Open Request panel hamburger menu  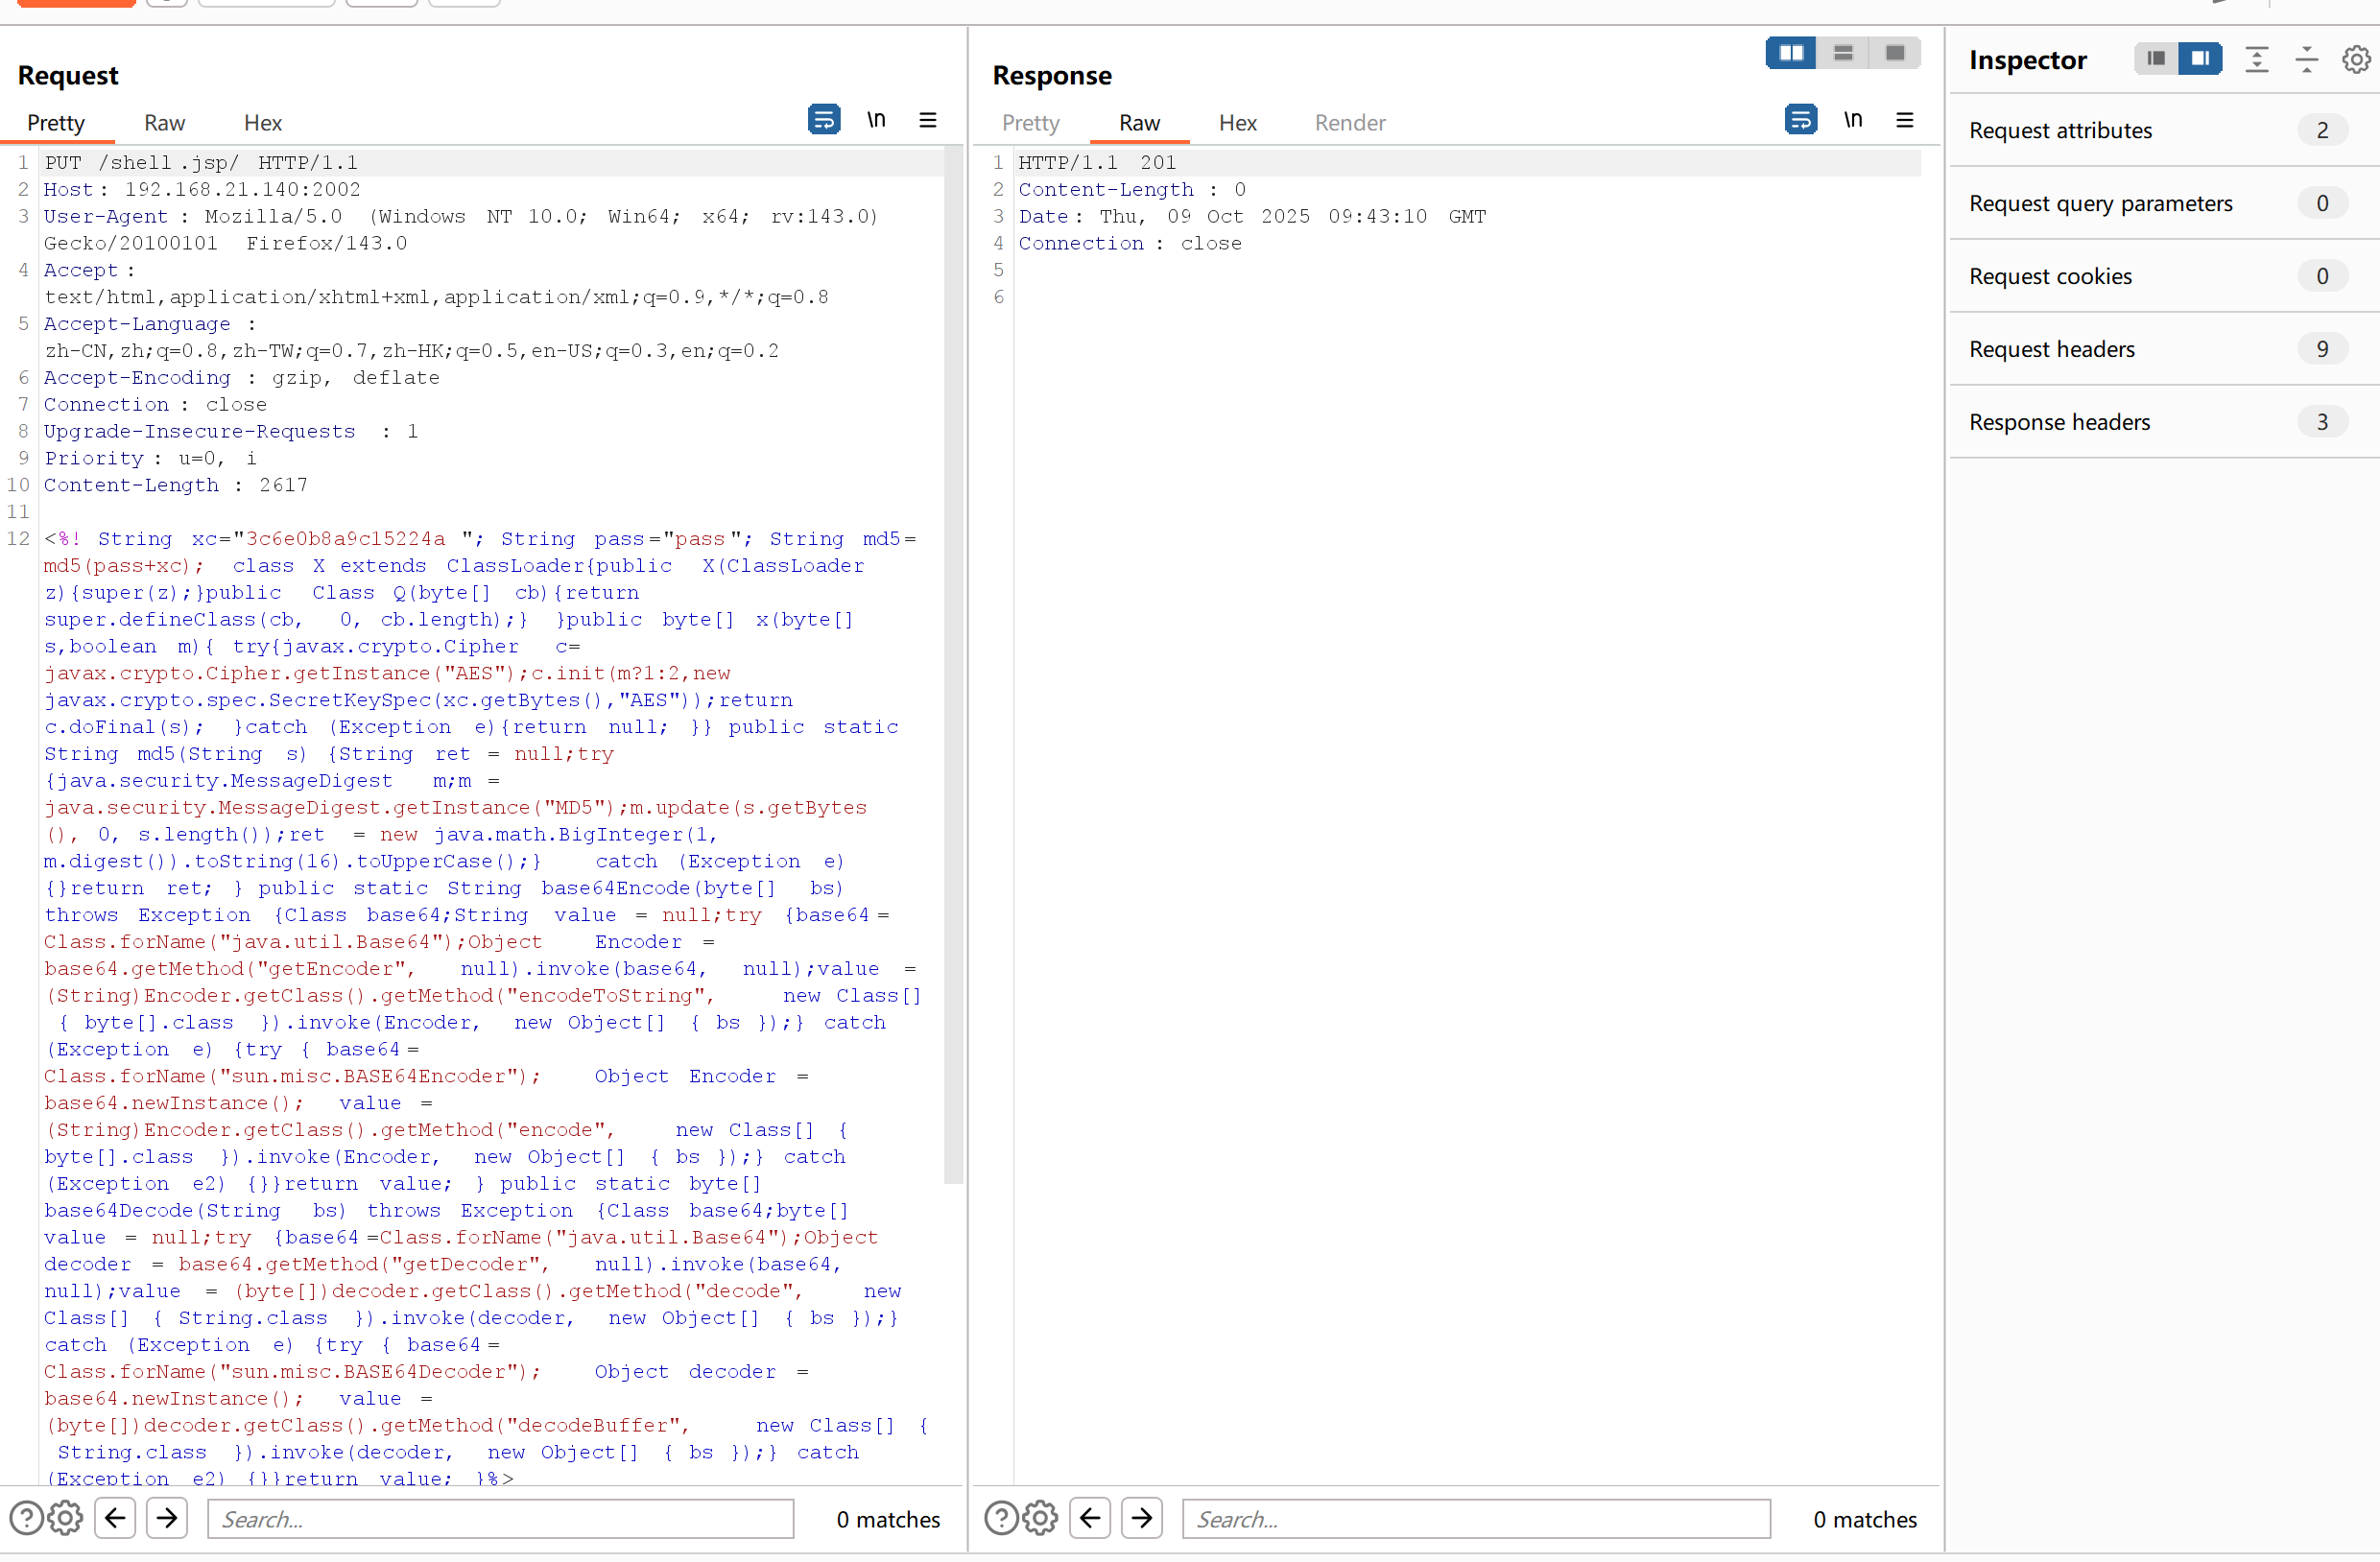[928, 120]
